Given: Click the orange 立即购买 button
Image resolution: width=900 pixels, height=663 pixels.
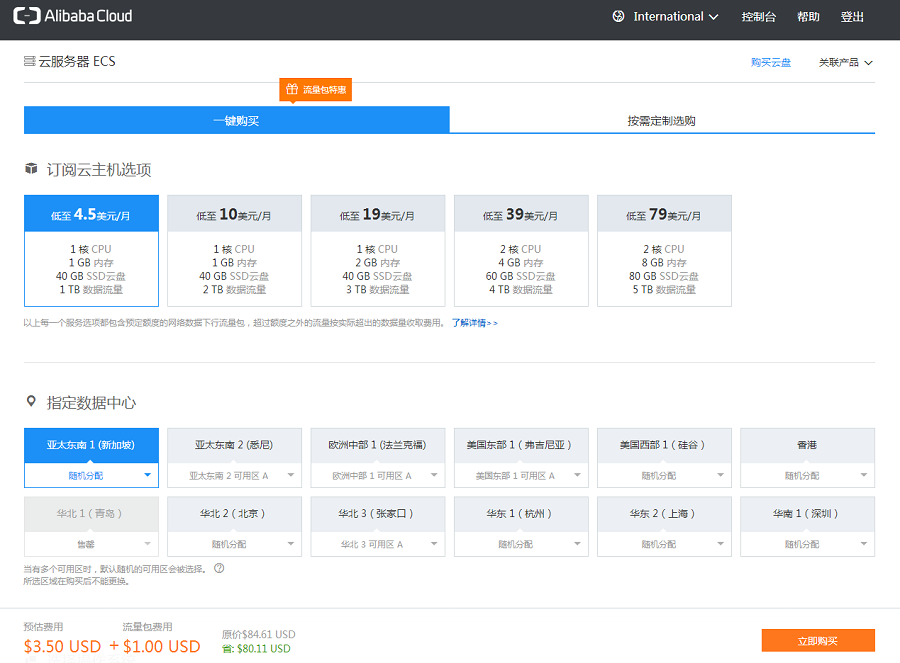Looking at the screenshot, I should 818,641.
